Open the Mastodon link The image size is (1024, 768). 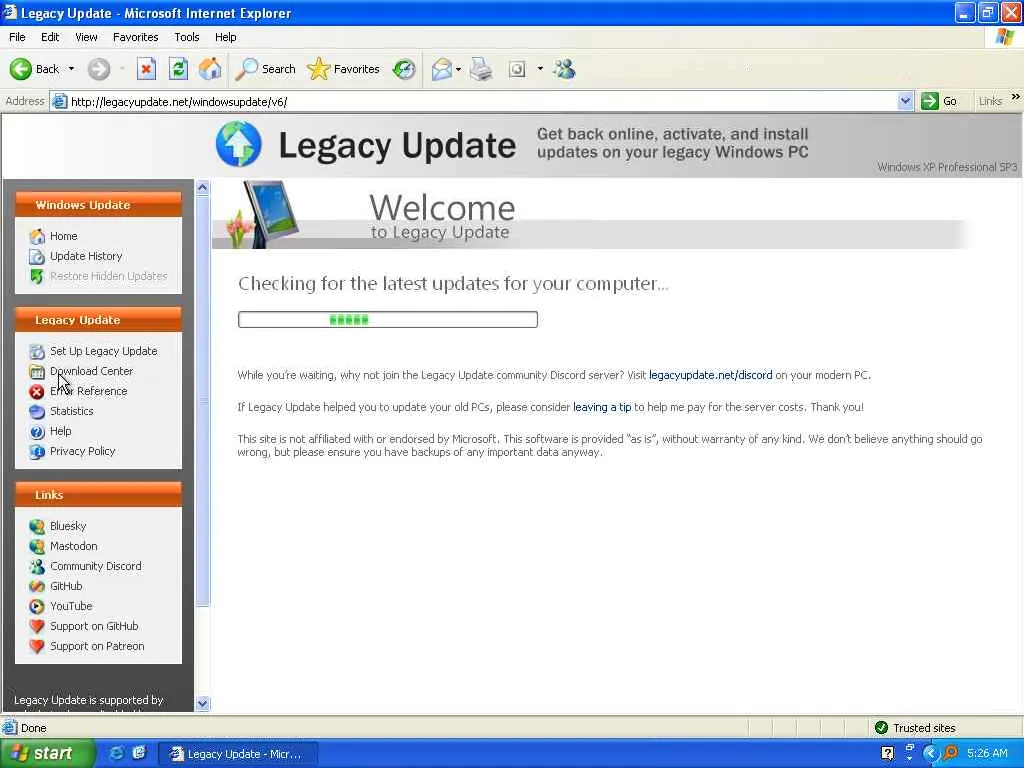74,546
